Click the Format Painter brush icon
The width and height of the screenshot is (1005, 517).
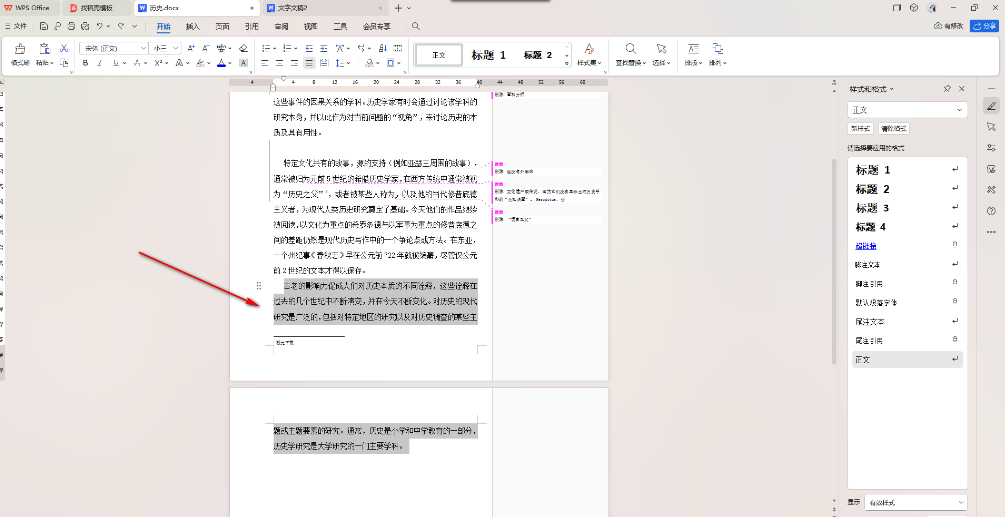19,50
